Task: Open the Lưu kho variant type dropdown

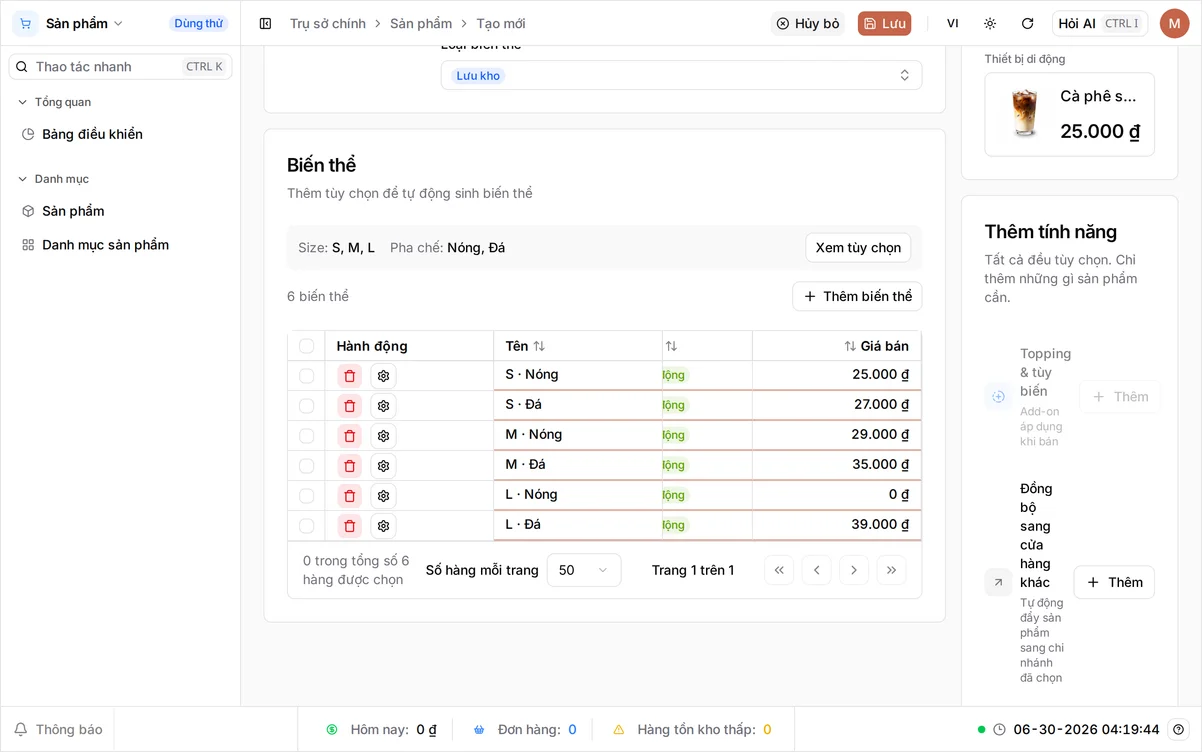Action: pos(681,75)
